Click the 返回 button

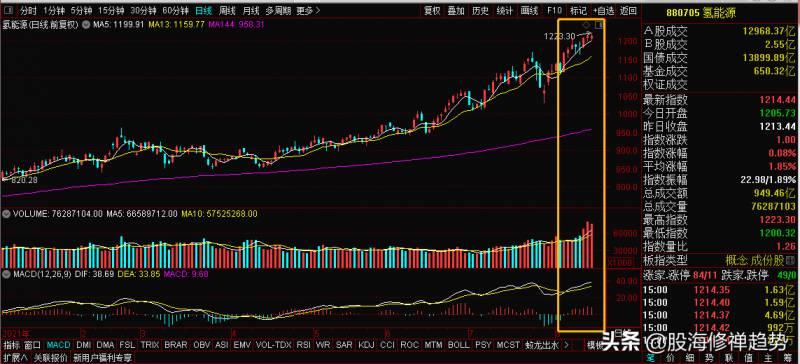coord(628,10)
